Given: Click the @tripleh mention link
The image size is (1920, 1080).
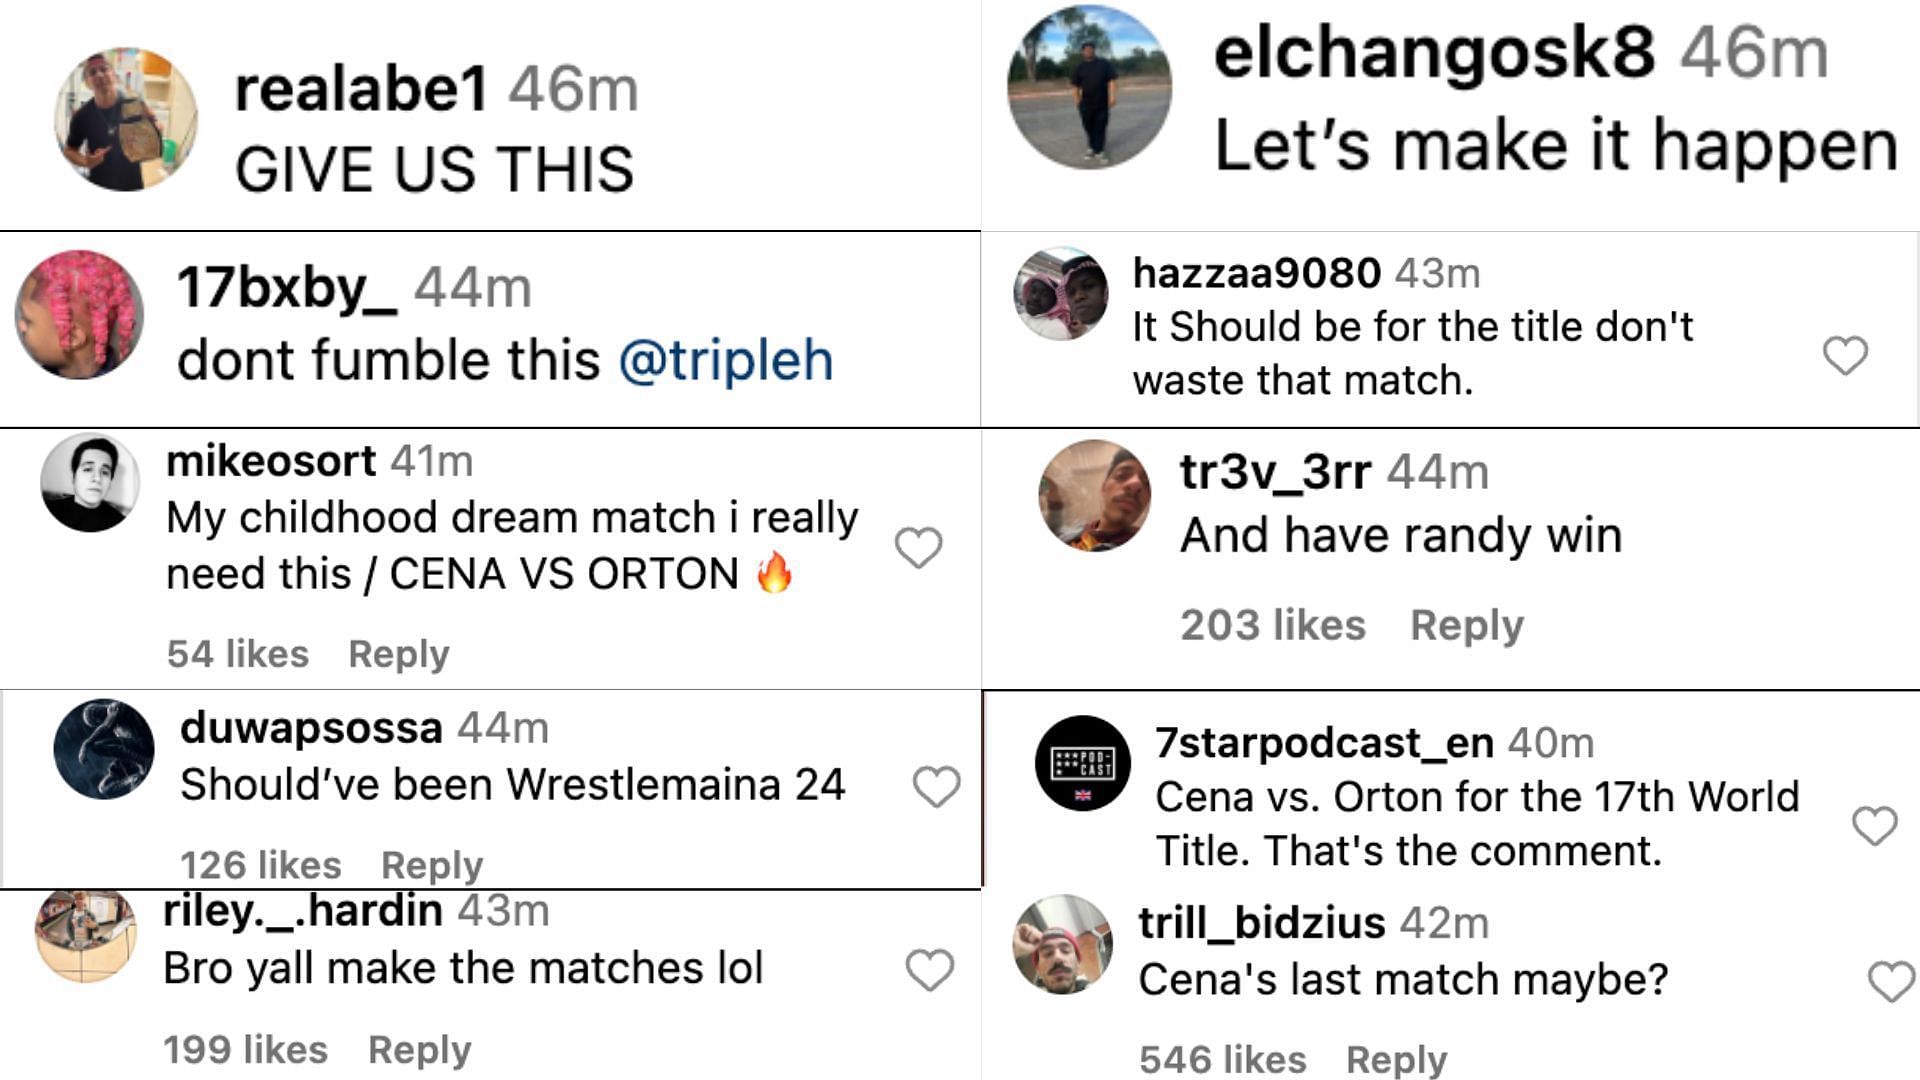Looking at the screenshot, I should point(726,360).
